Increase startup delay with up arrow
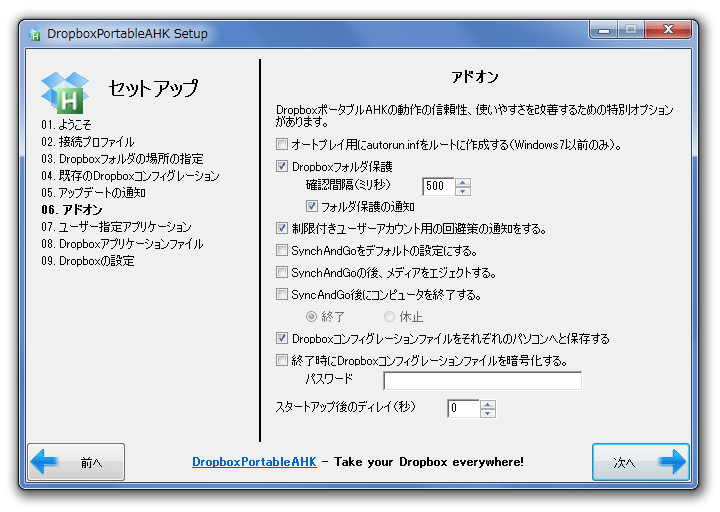 [488, 405]
